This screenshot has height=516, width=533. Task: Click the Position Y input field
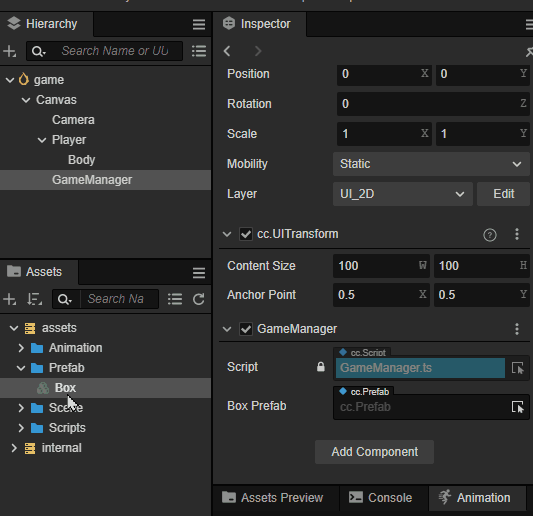[x=483, y=74]
